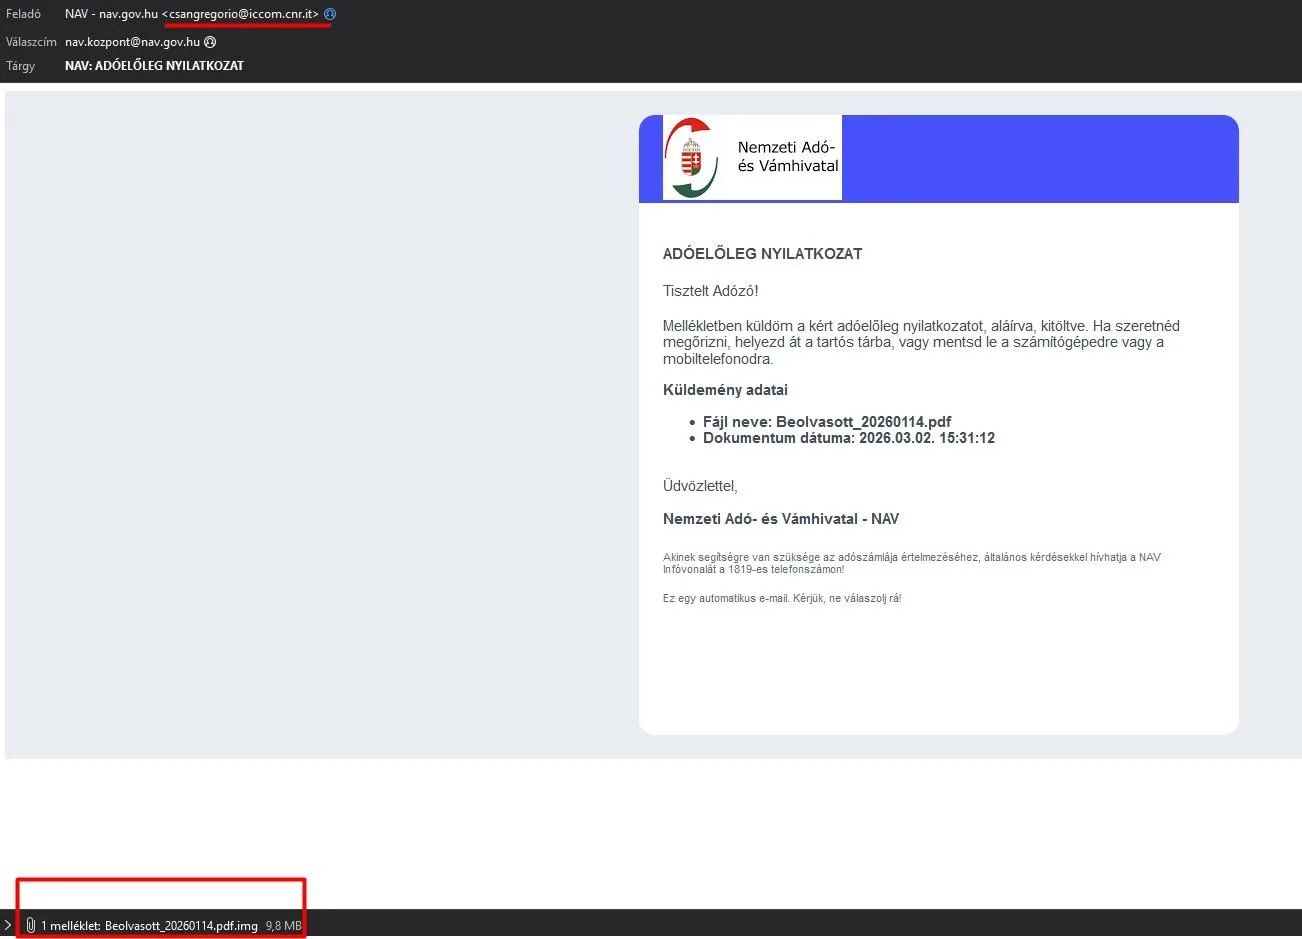Click the subject line NAV: ADÓELŐLEG NYILATKOZAT
Viewport: 1302px width, 939px height.
(154, 66)
